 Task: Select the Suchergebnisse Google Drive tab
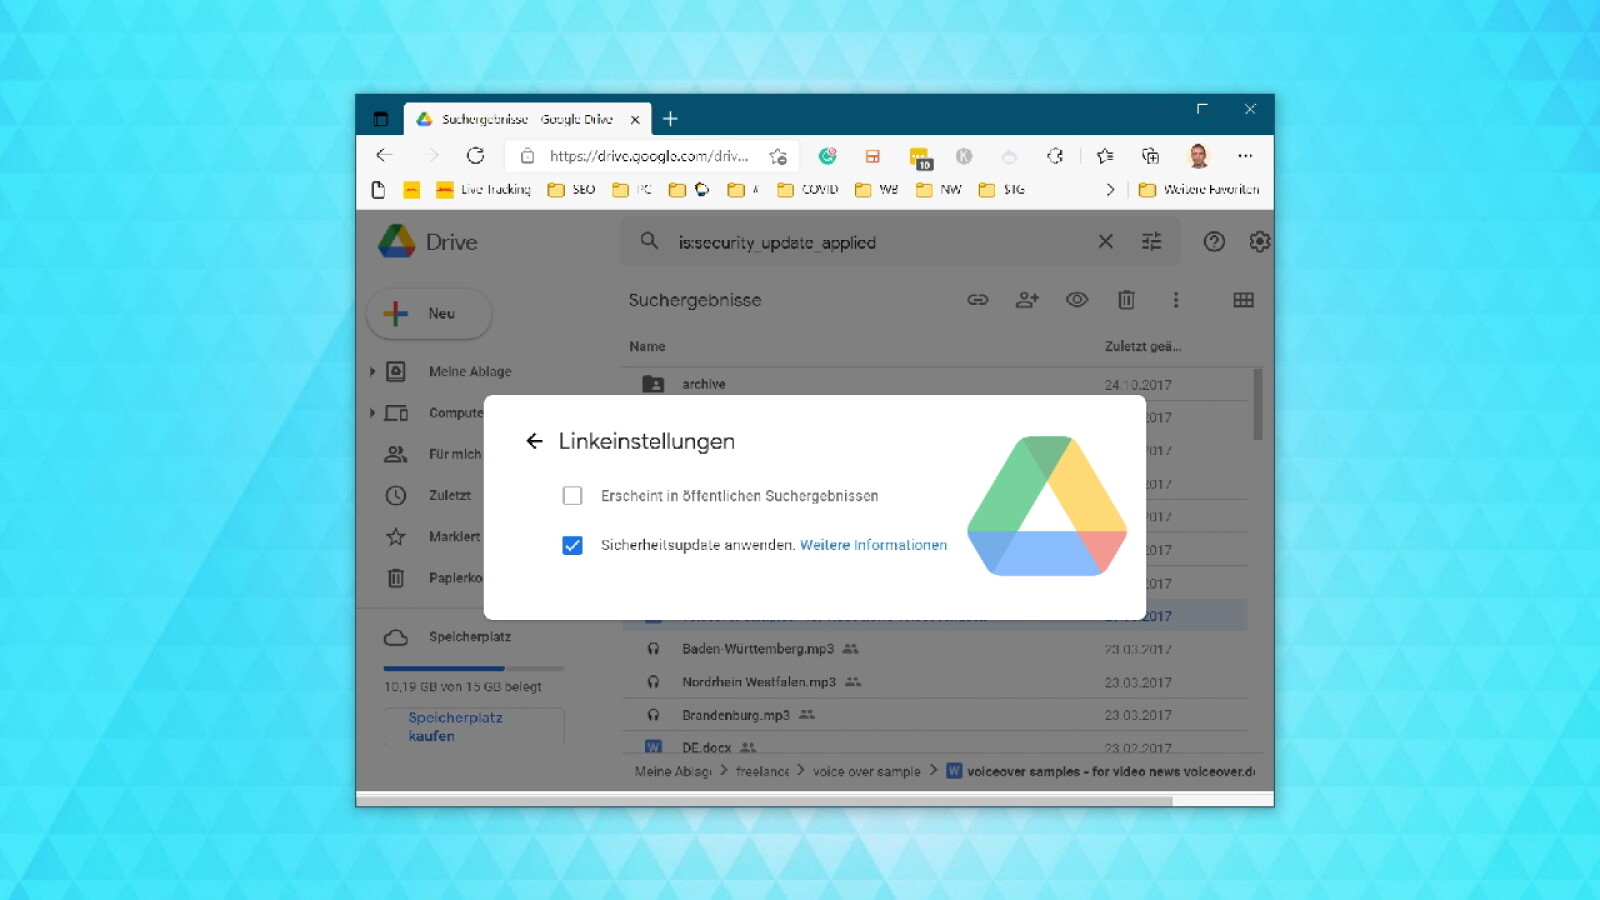(527, 119)
